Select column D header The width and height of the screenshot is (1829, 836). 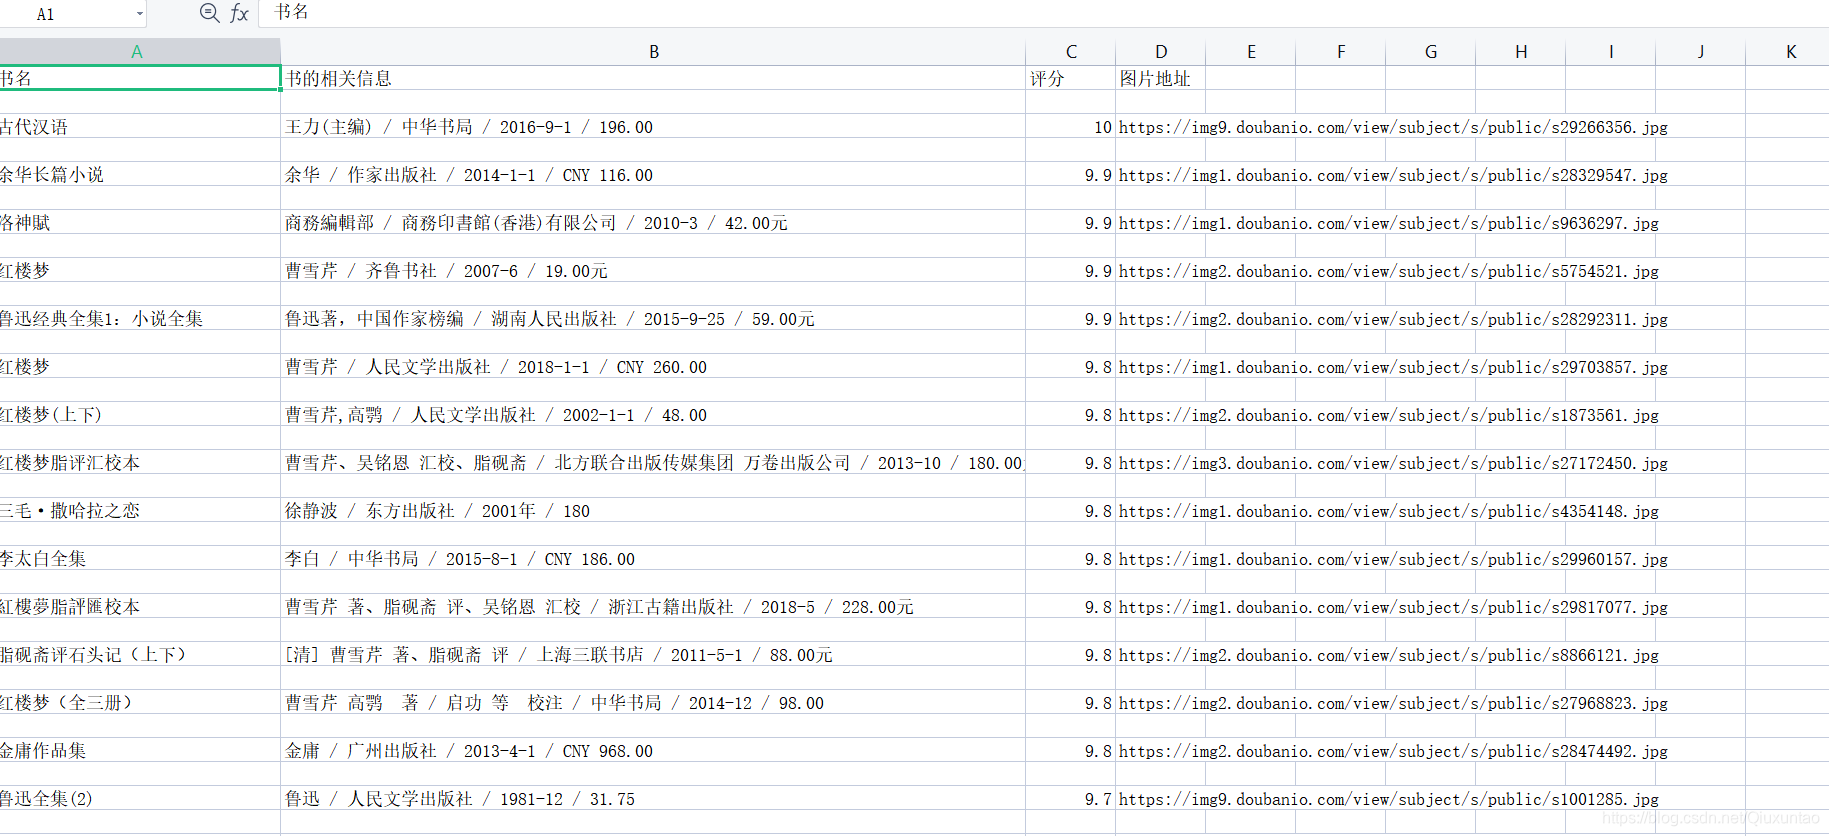point(1161,52)
